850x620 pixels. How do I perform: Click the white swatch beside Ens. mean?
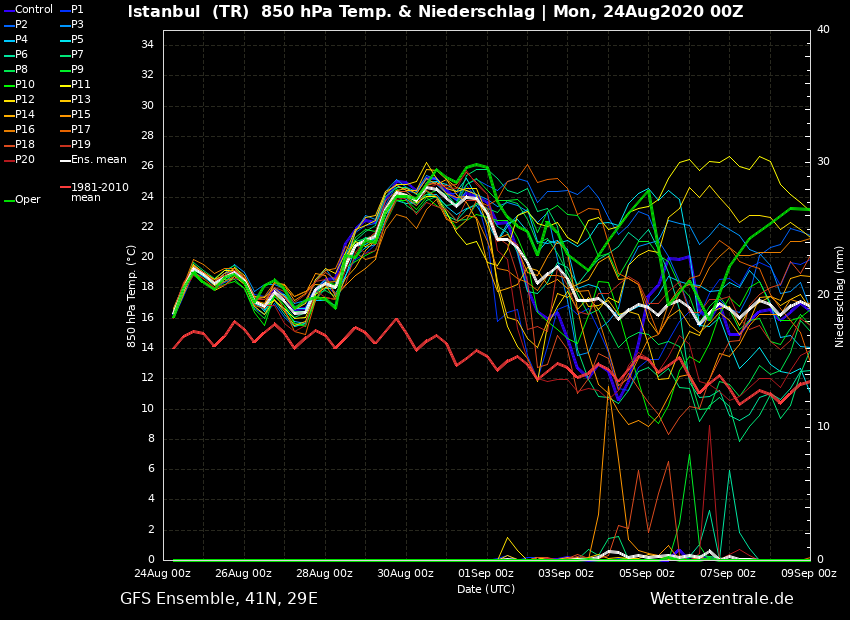click(64, 160)
